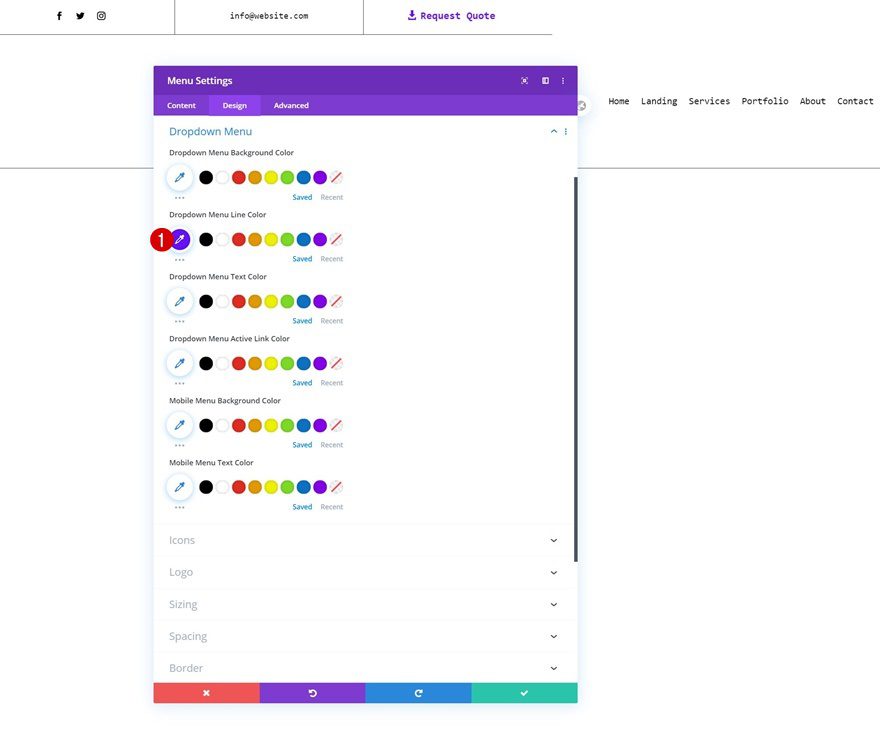This screenshot has height=751, width=880.
Task: Click the Request Quote link
Action: (x=451, y=16)
